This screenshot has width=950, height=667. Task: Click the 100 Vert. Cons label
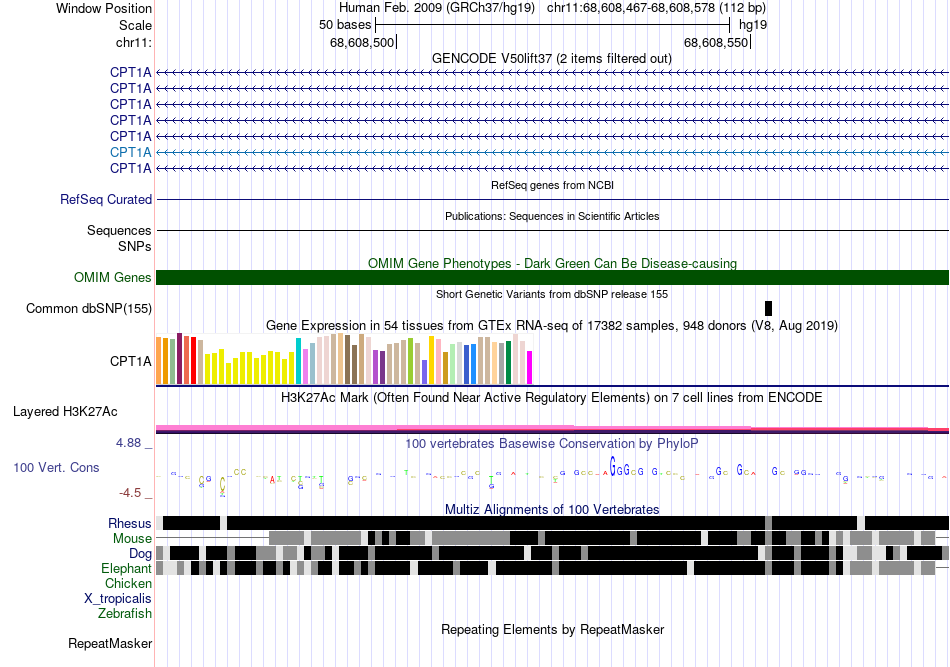pyautogui.click(x=56, y=468)
